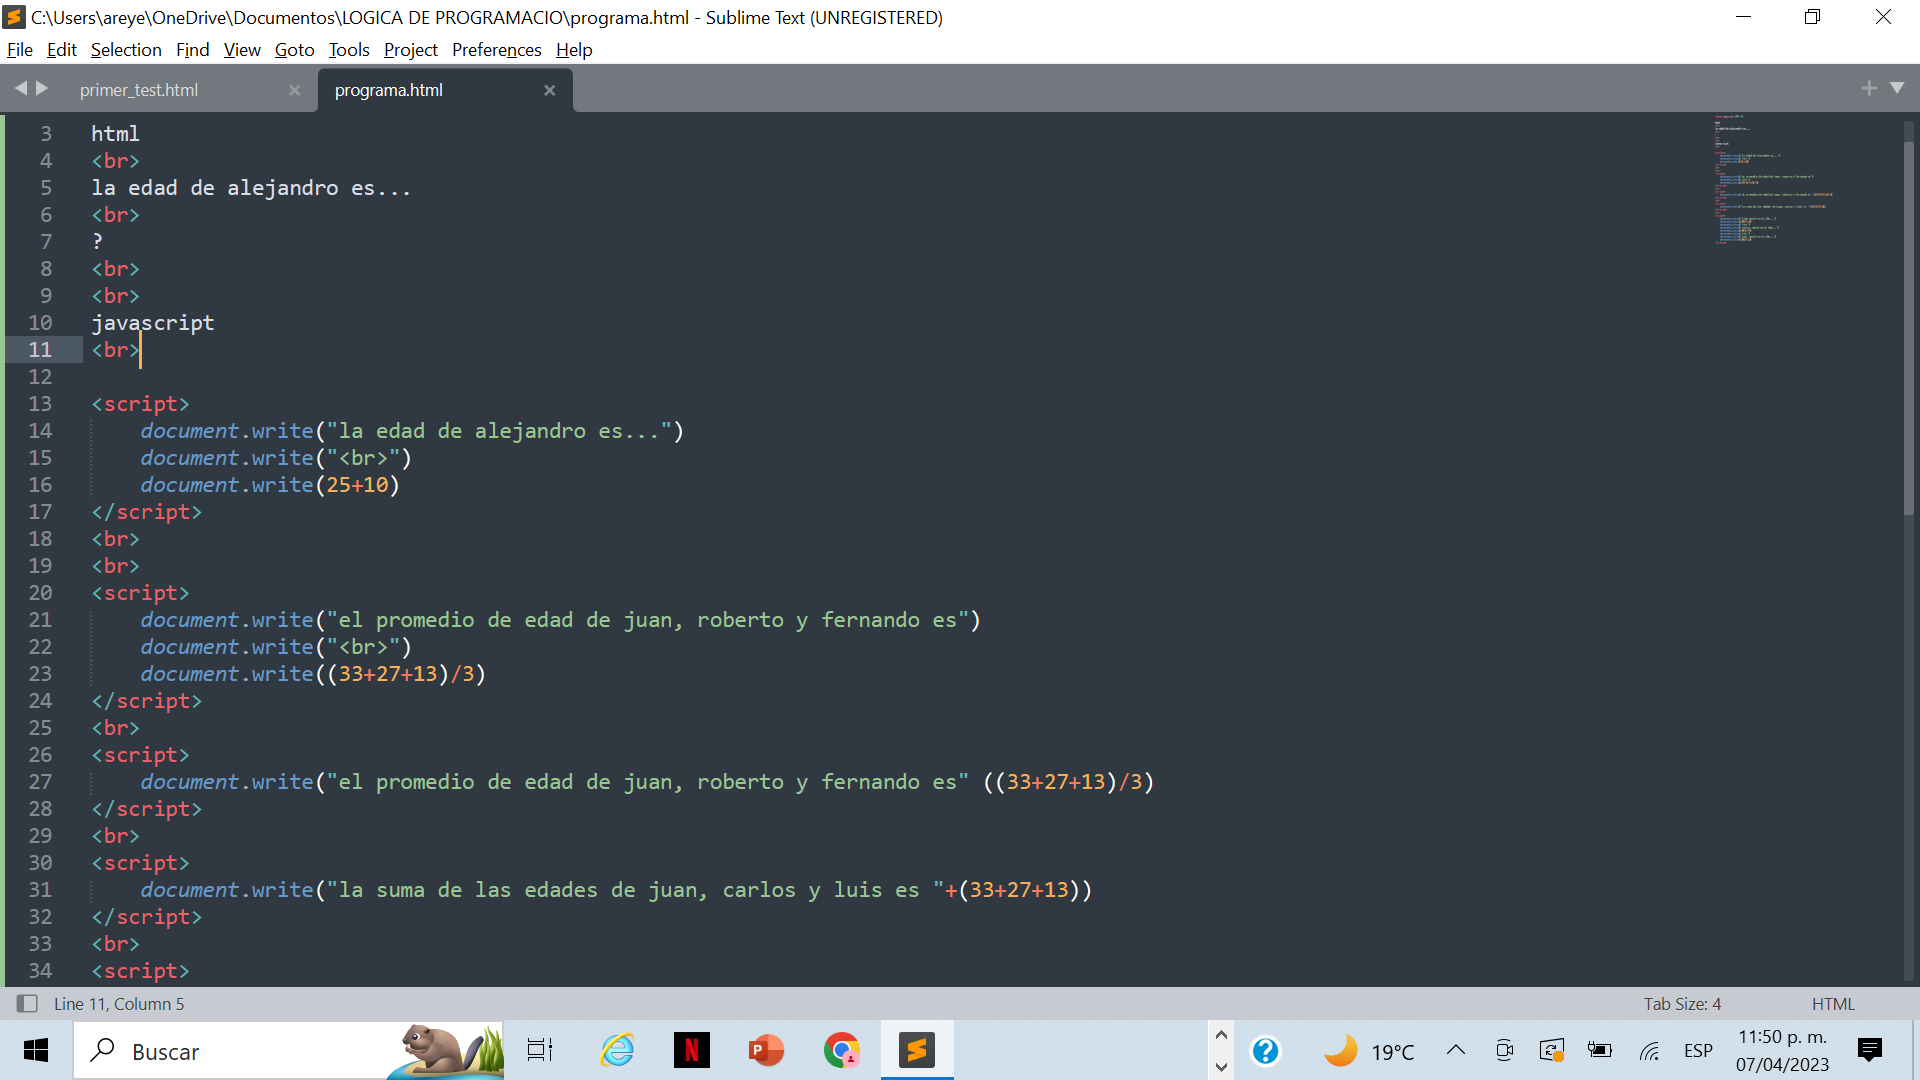
Task: Close the programa.html tab
Action: [x=549, y=90]
